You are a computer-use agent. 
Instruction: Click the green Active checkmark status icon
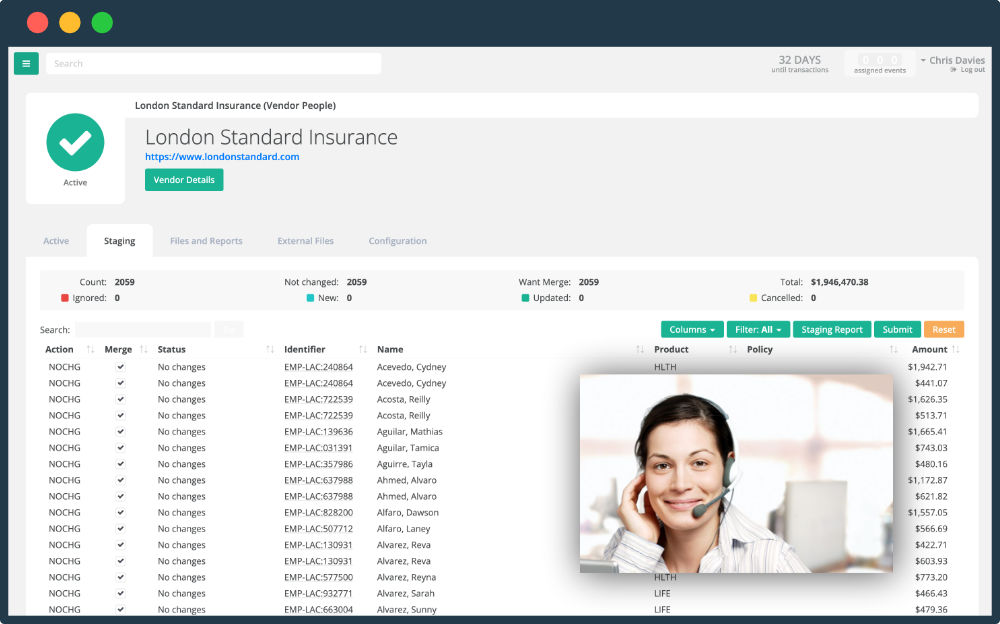(75, 142)
